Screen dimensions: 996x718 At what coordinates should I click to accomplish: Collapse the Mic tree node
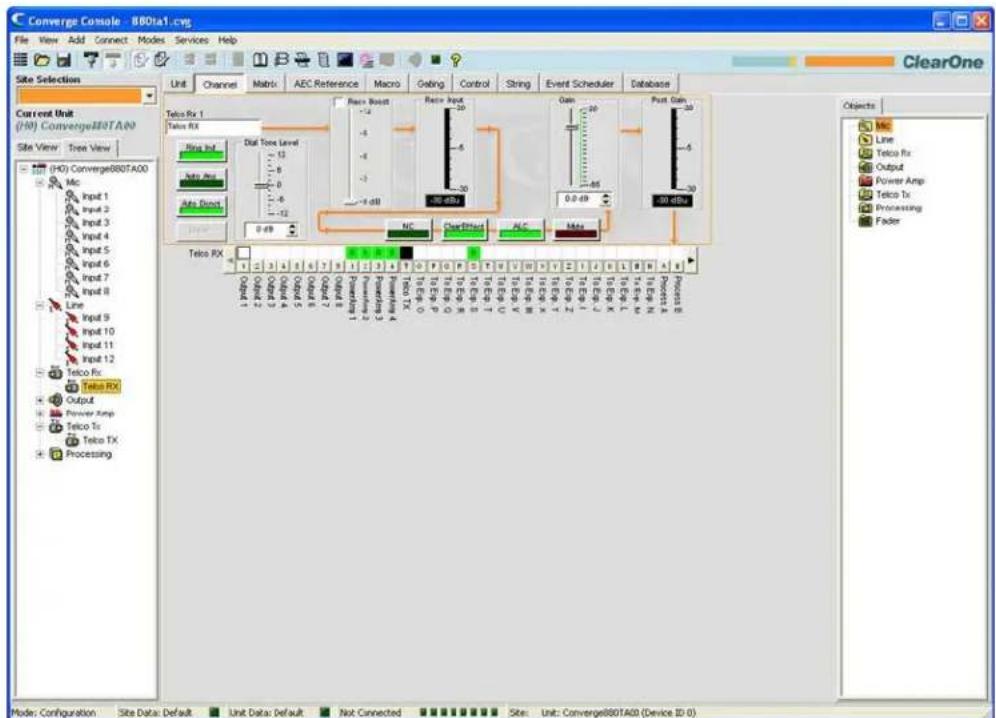click(x=39, y=182)
